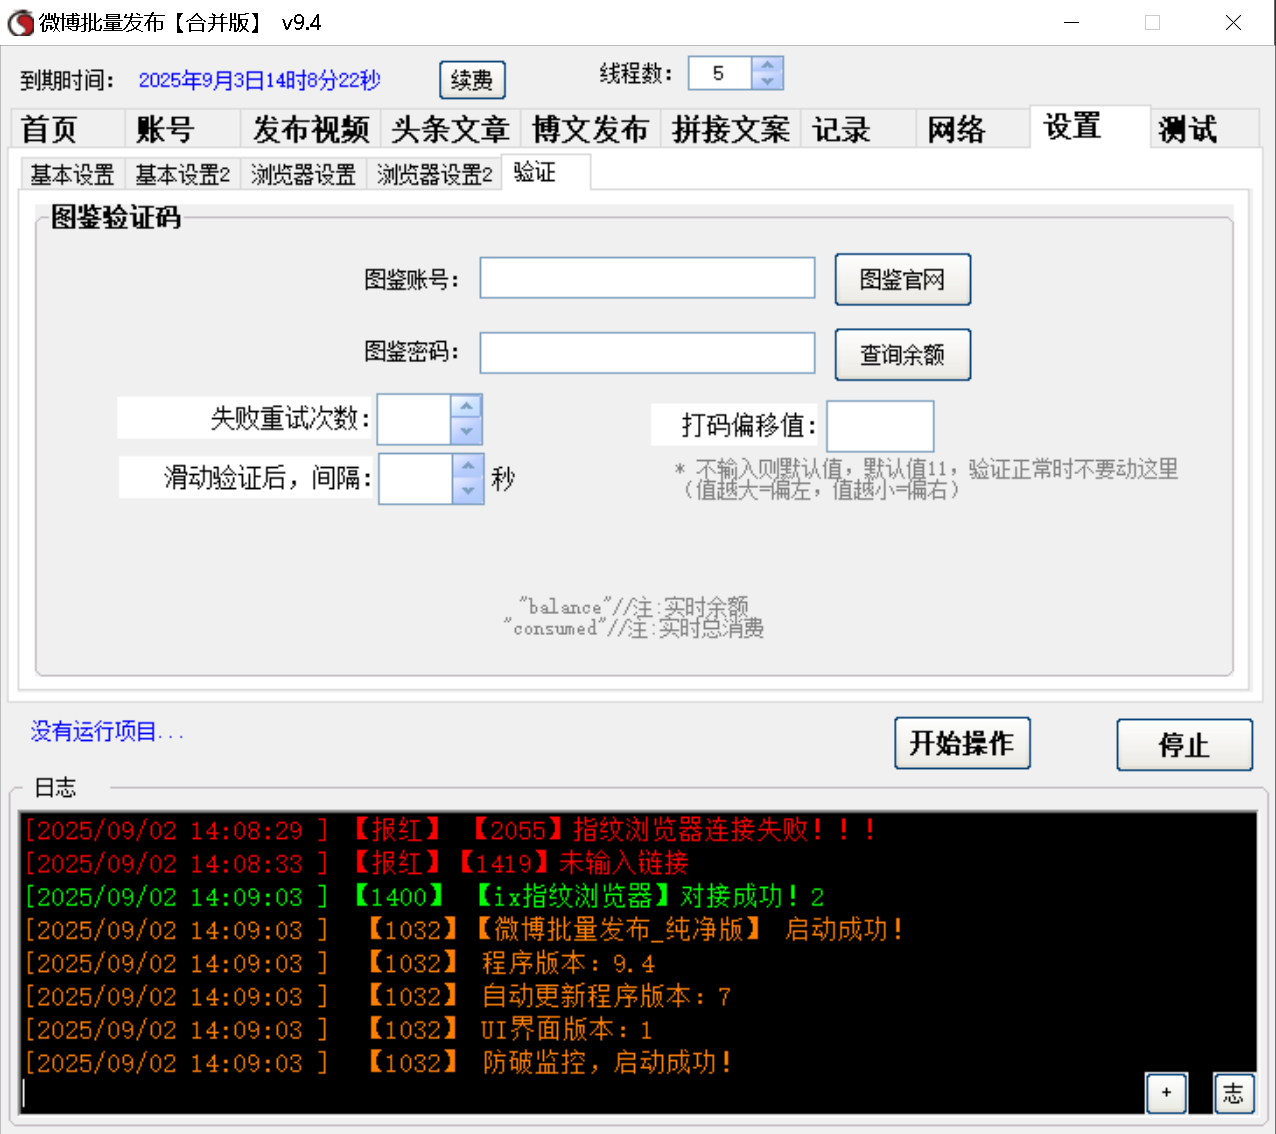Increase 滑动验证后间隔 seconds with the stepper
1276x1134 pixels.
[x=467, y=467]
